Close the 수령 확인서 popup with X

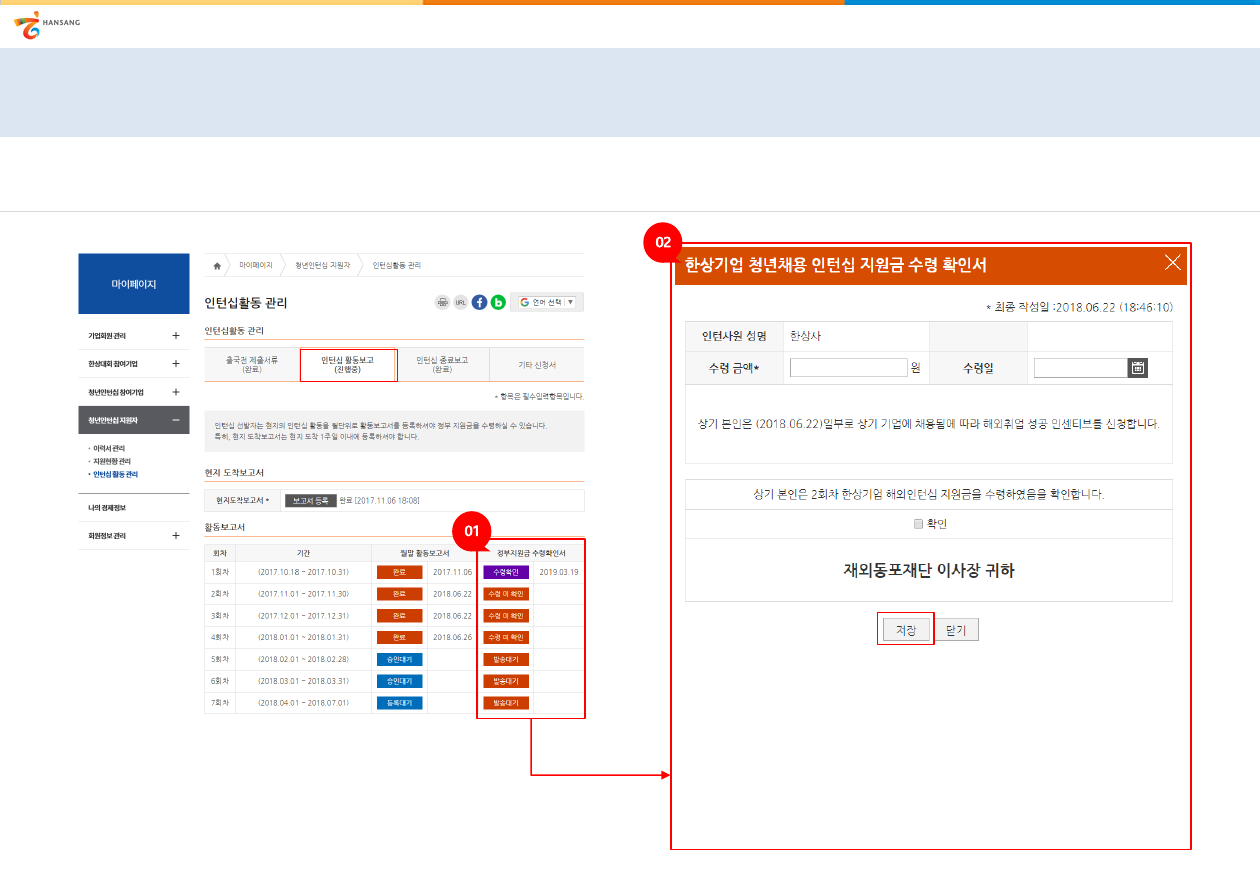coord(1173,263)
